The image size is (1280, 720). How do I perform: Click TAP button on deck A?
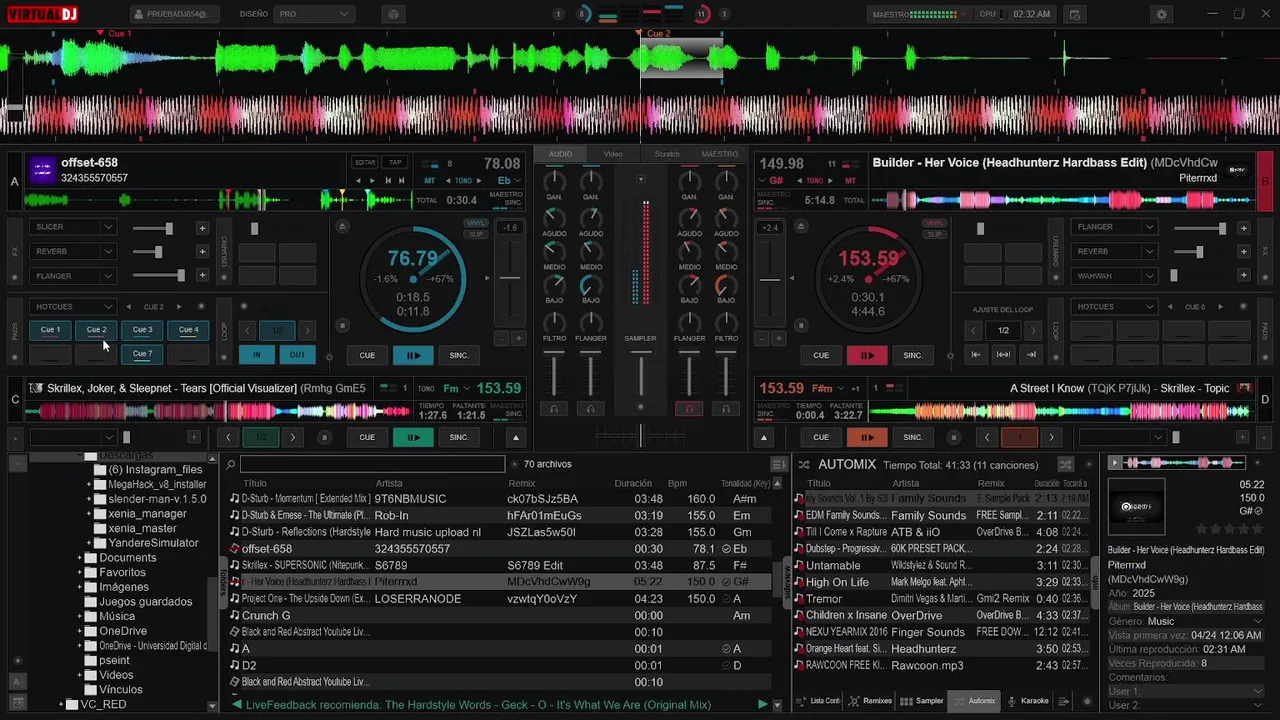pos(395,163)
